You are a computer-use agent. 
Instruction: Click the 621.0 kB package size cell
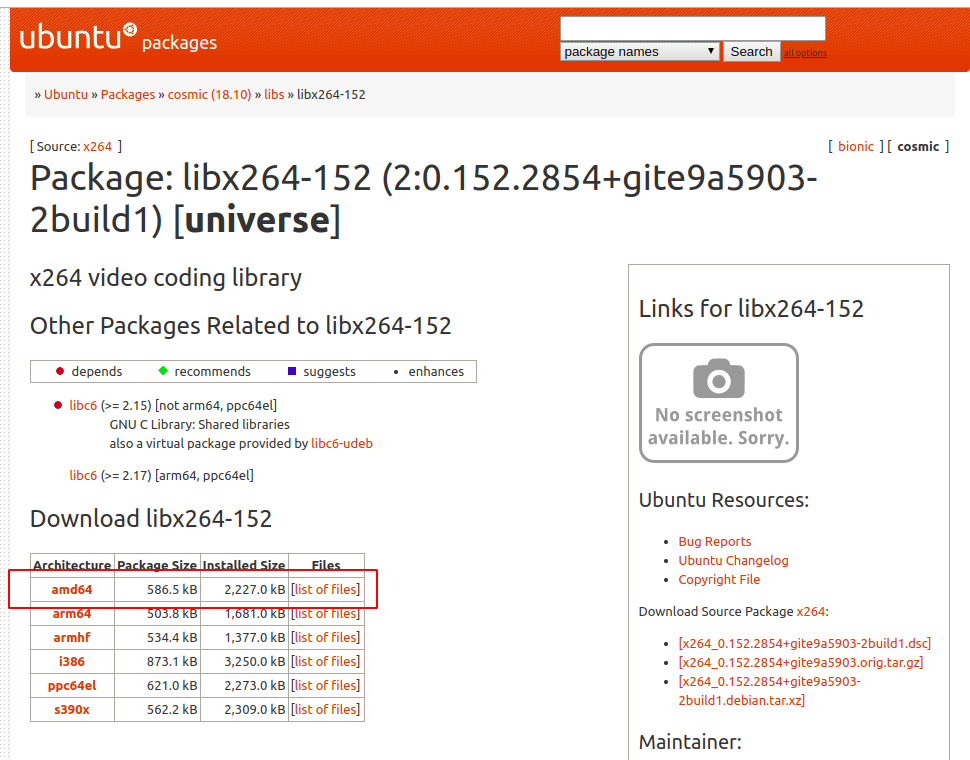coord(158,686)
